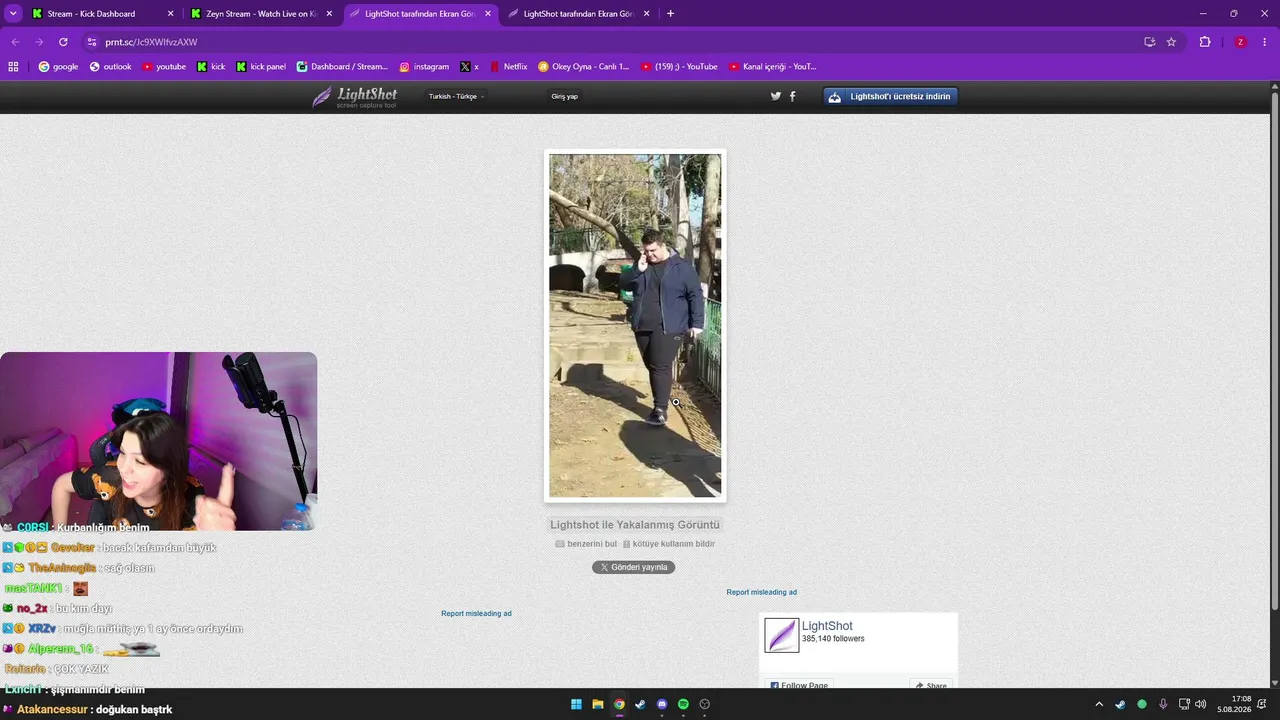Reload the prnt.sc page
The height and width of the screenshot is (720, 1280).
63,42
